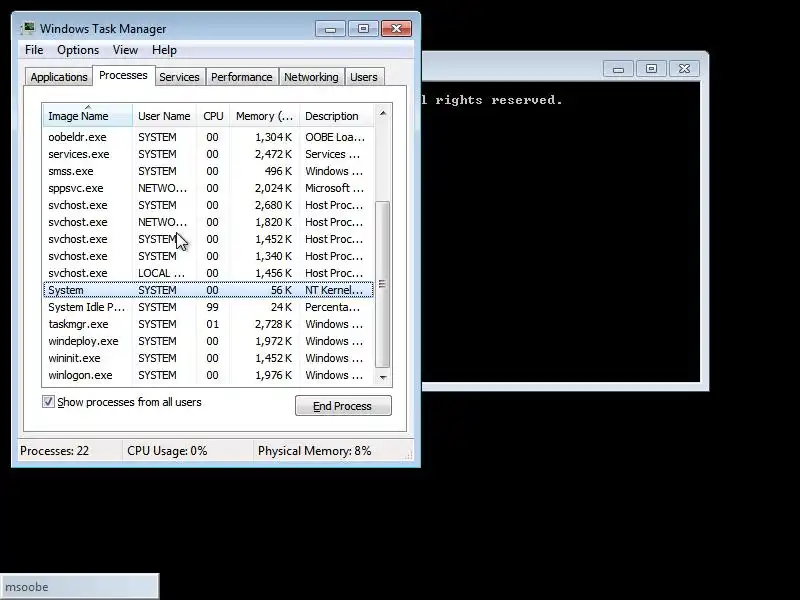
Task: Minimize the Windows Task Manager window
Action: click(331, 29)
